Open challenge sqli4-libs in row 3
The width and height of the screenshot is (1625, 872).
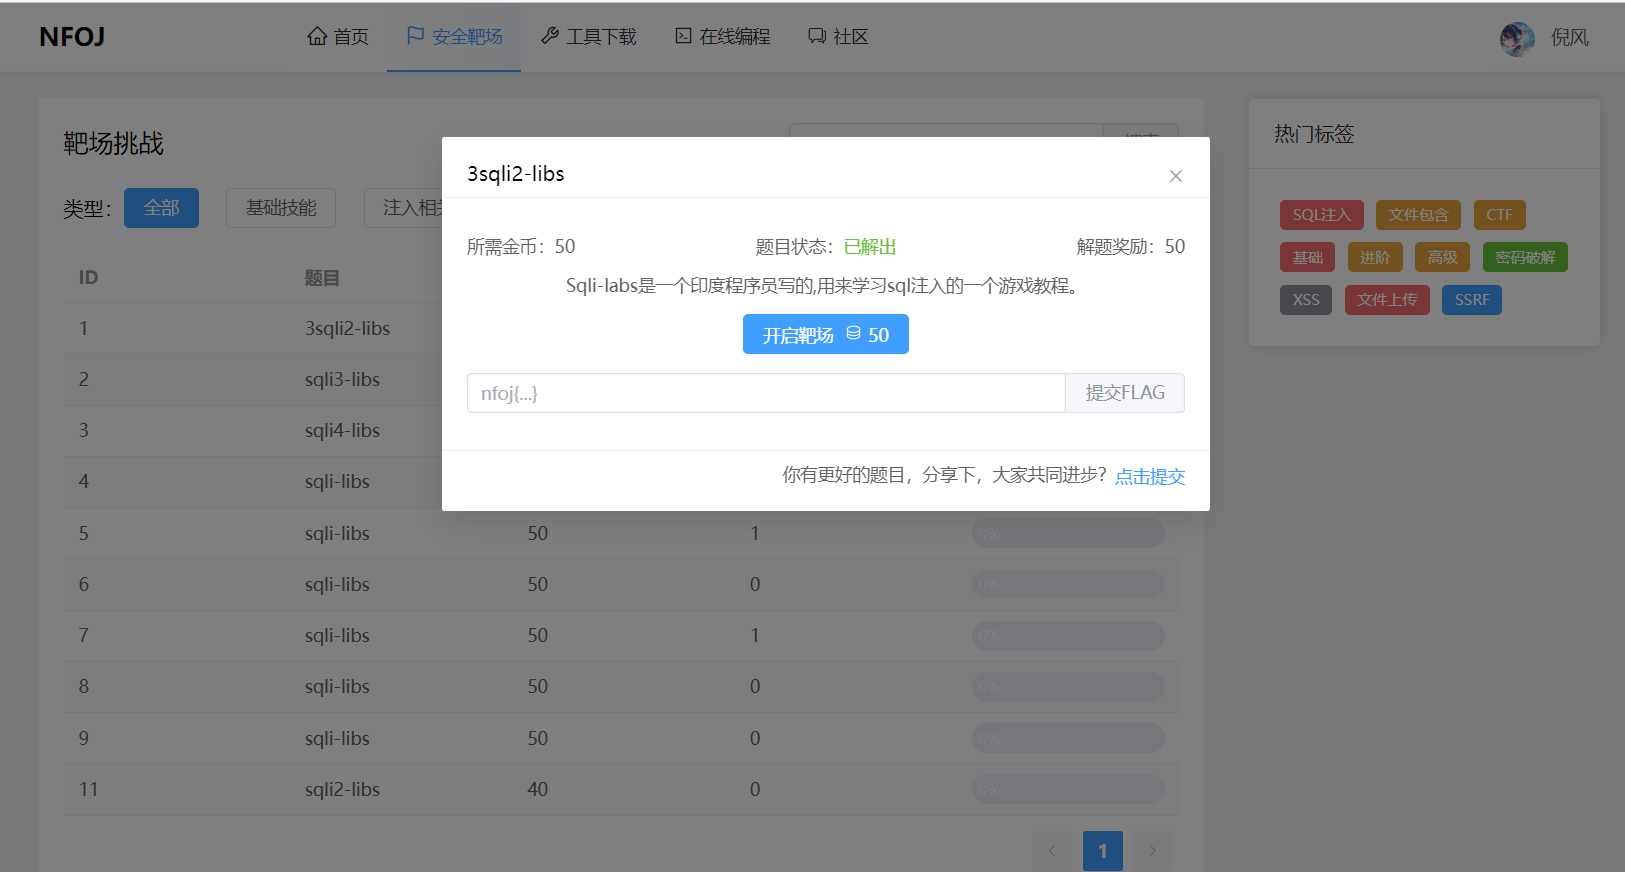(x=342, y=430)
